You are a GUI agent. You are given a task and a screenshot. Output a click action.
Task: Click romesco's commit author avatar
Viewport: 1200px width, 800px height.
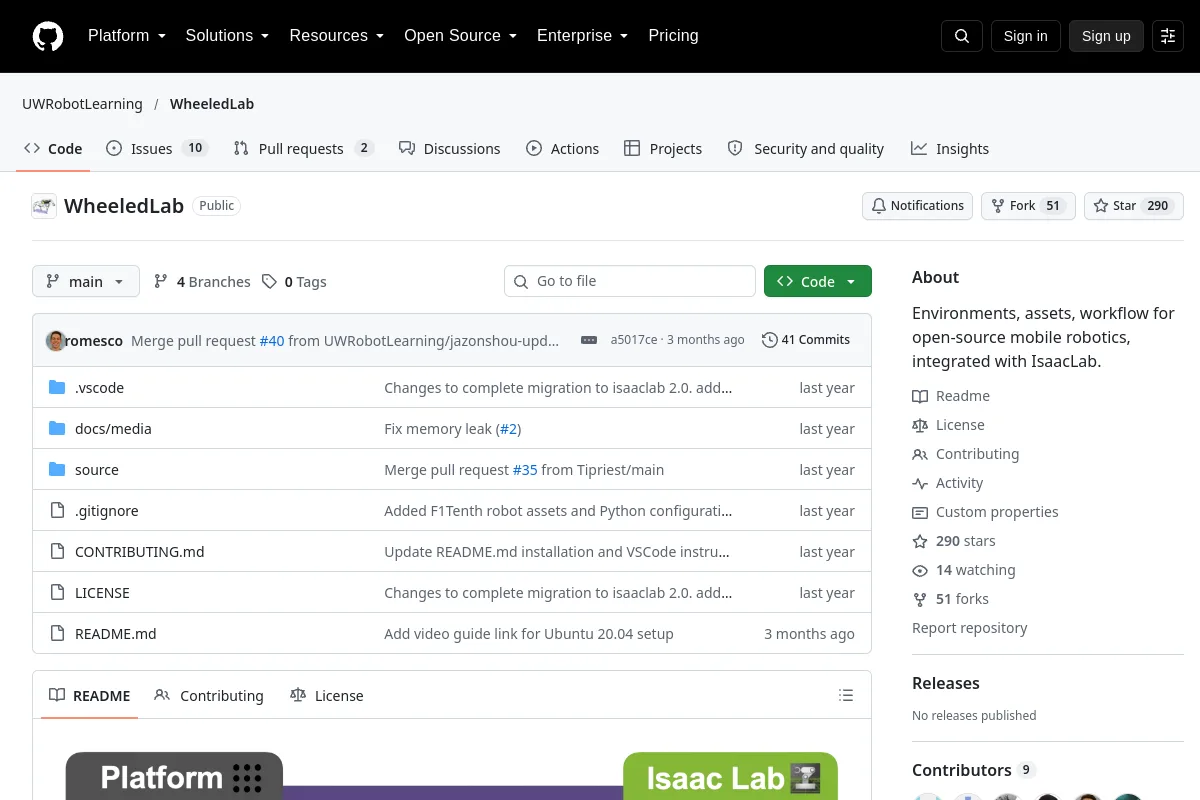(56, 340)
